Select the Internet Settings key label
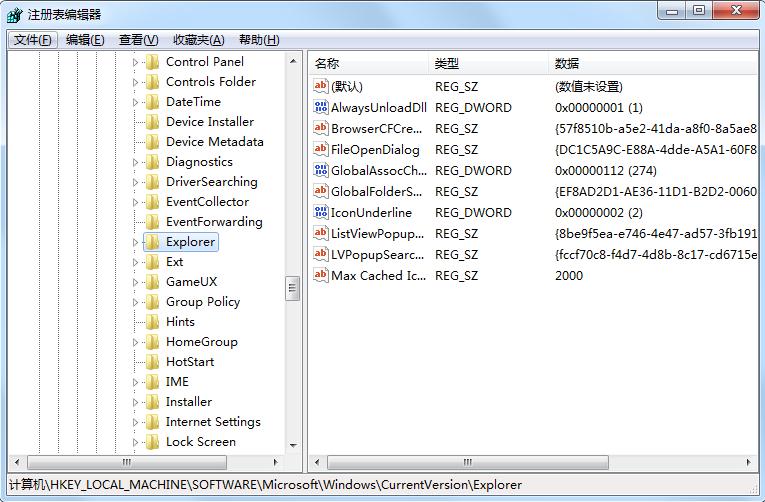765x502 pixels. point(213,422)
